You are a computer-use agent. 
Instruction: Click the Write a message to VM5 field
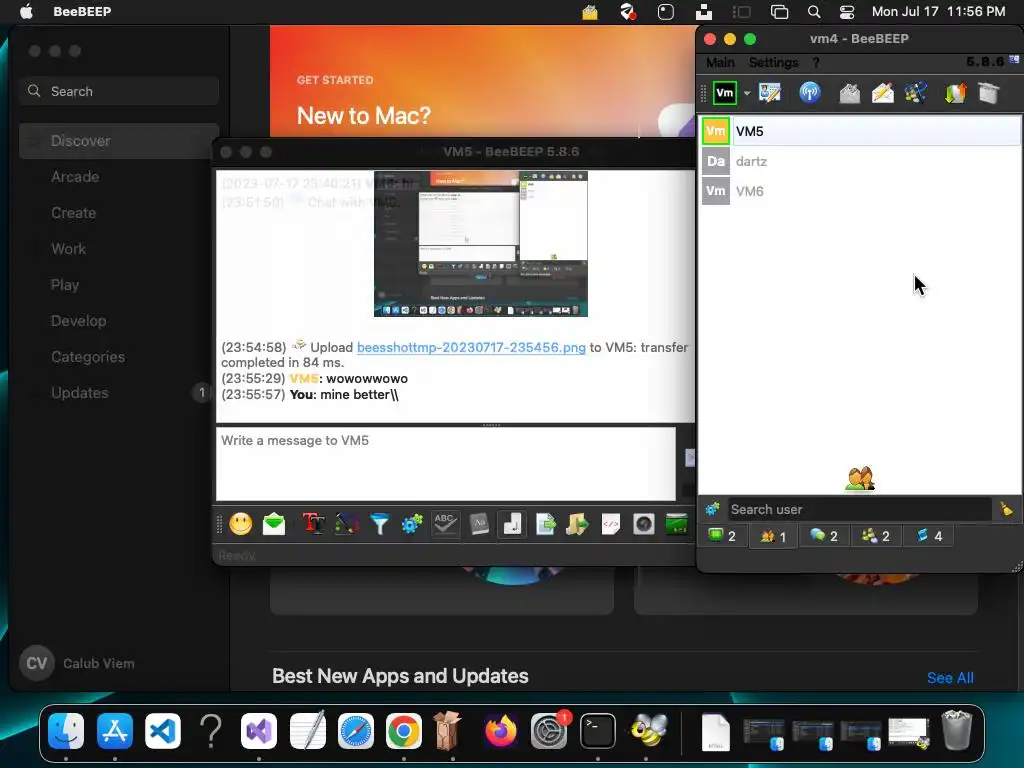[446, 464]
